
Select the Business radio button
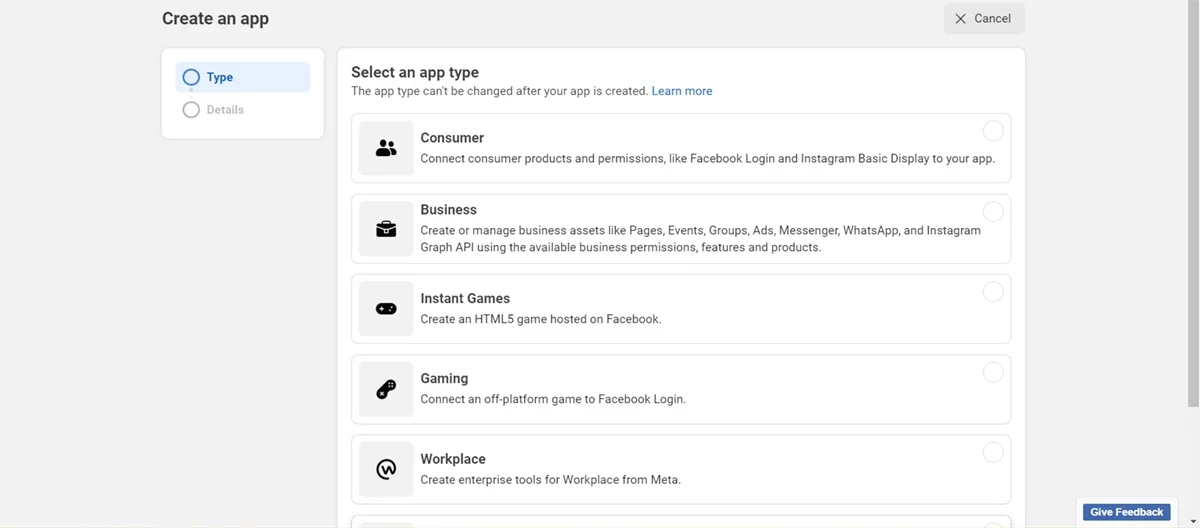coord(993,212)
